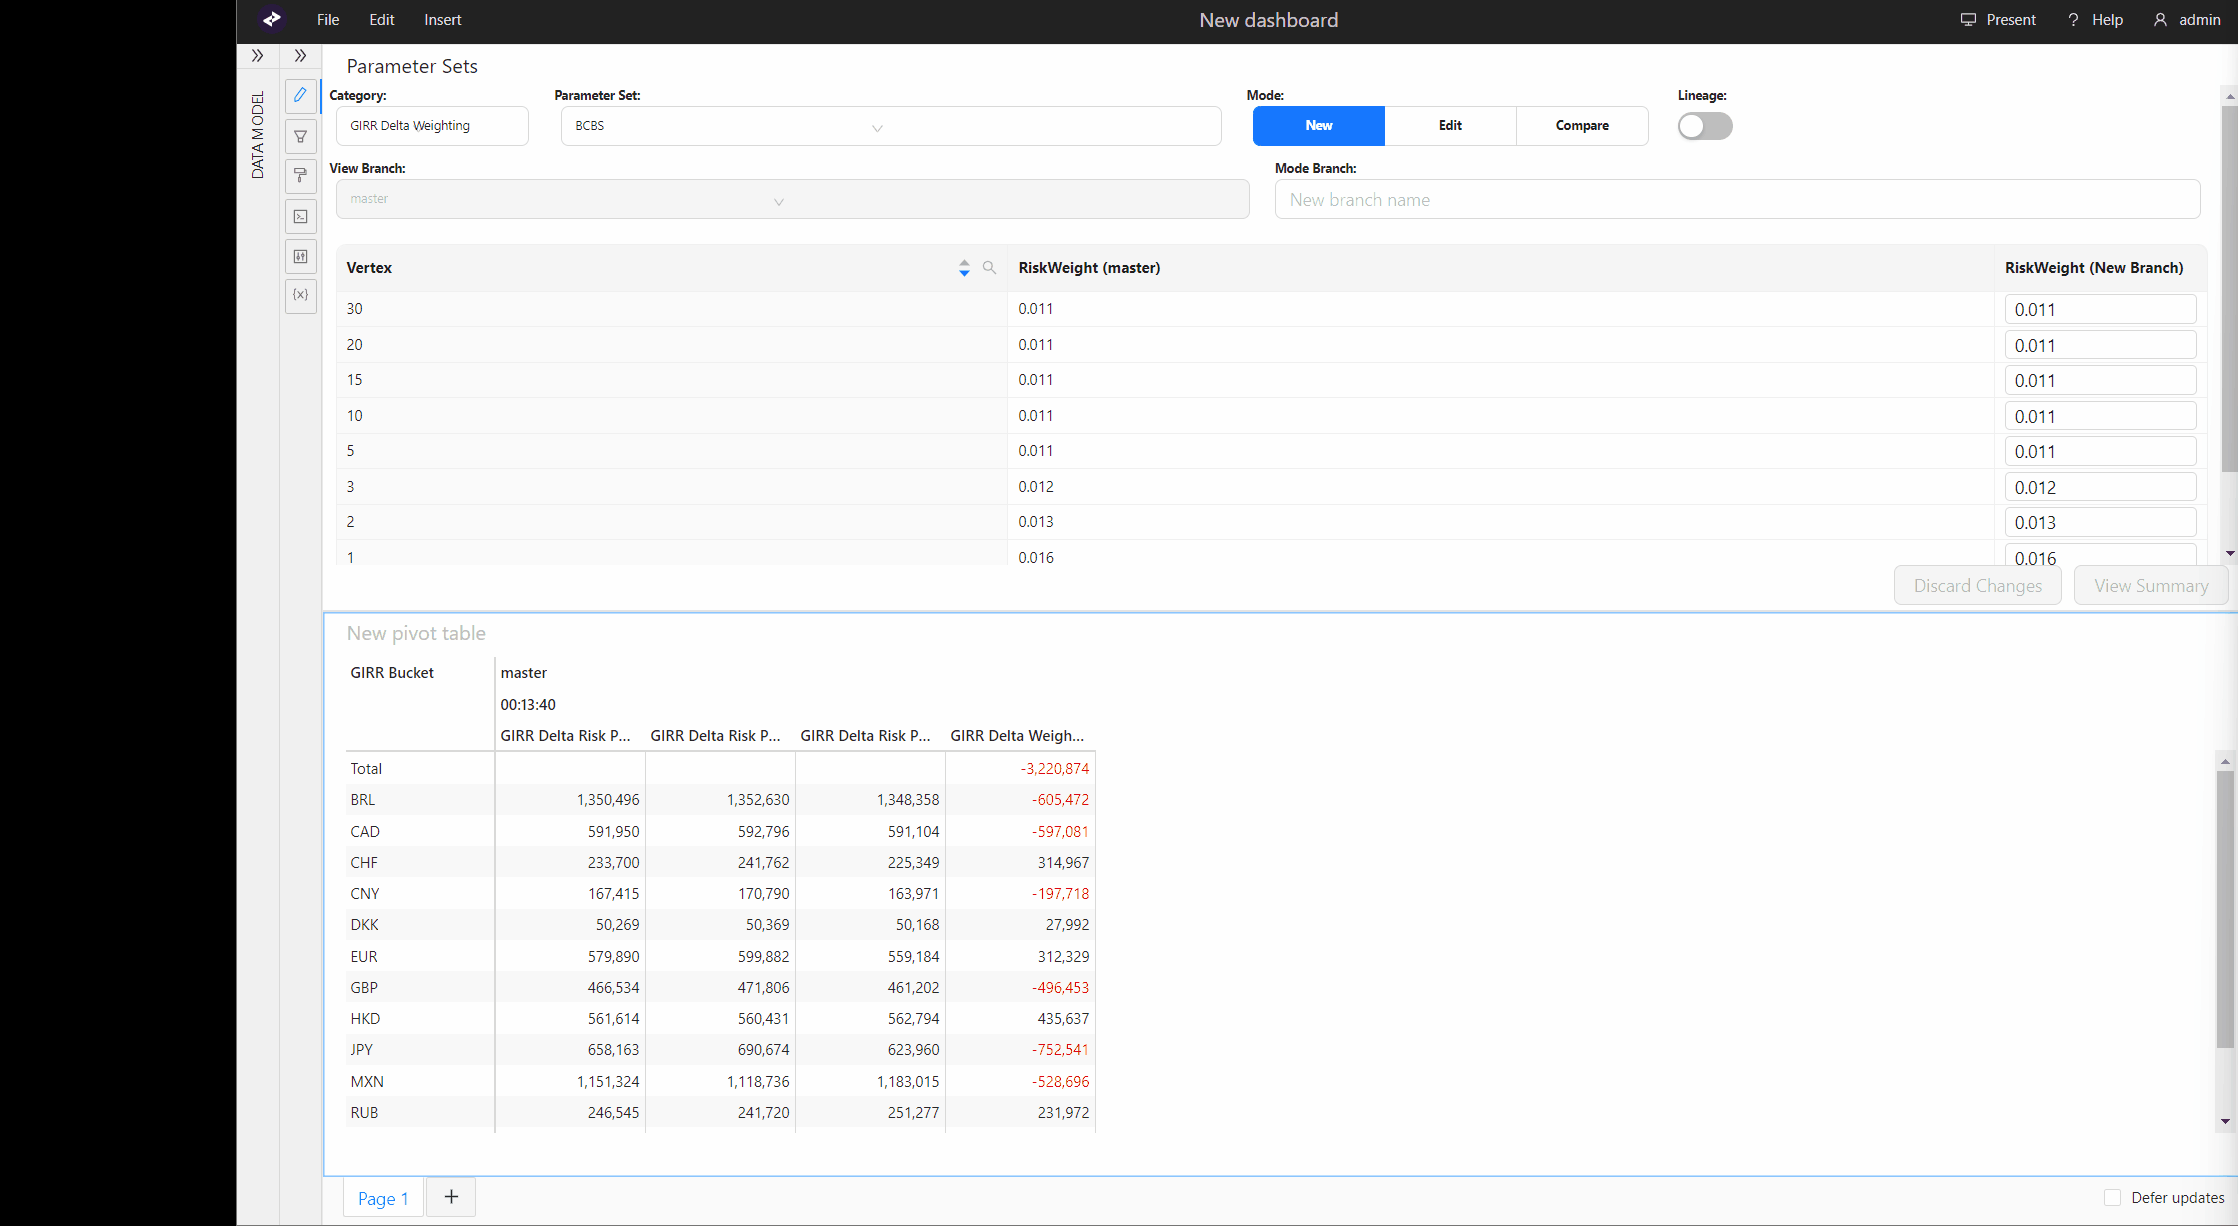
Task: Switch to the Page 1 tab
Action: pos(383,1198)
